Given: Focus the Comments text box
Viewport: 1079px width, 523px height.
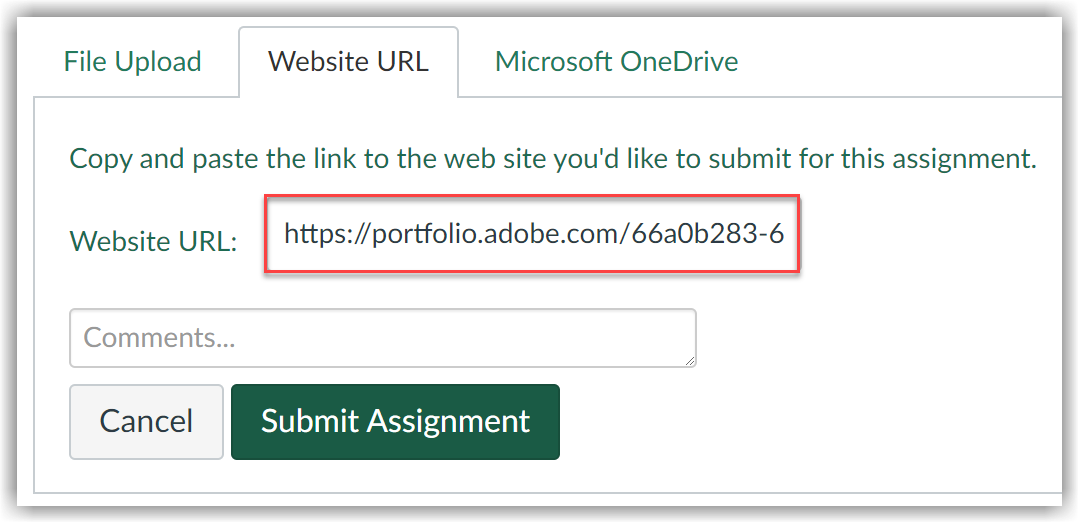Looking at the screenshot, I should coord(382,337).
